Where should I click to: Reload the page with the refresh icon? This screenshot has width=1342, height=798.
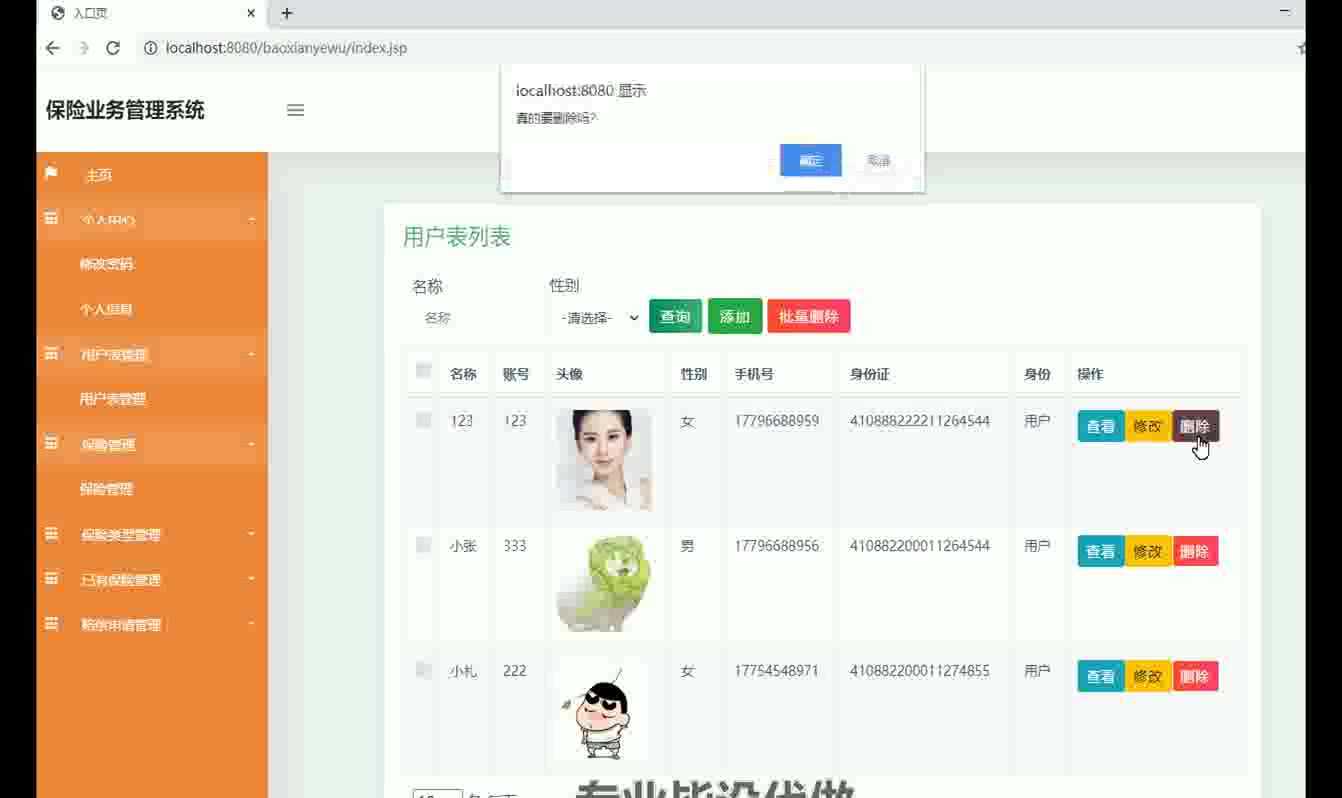pyautogui.click(x=113, y=48)
